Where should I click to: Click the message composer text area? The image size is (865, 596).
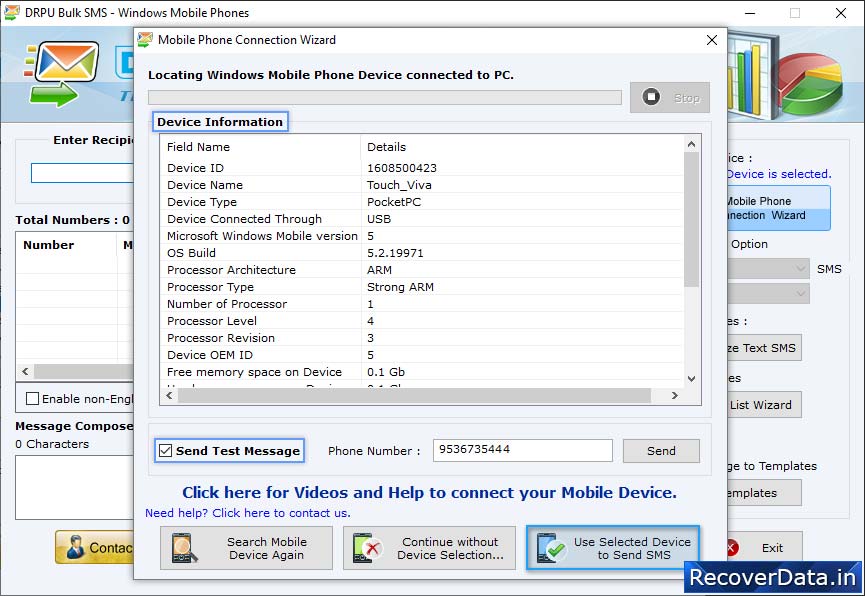(x=74, y=487)
